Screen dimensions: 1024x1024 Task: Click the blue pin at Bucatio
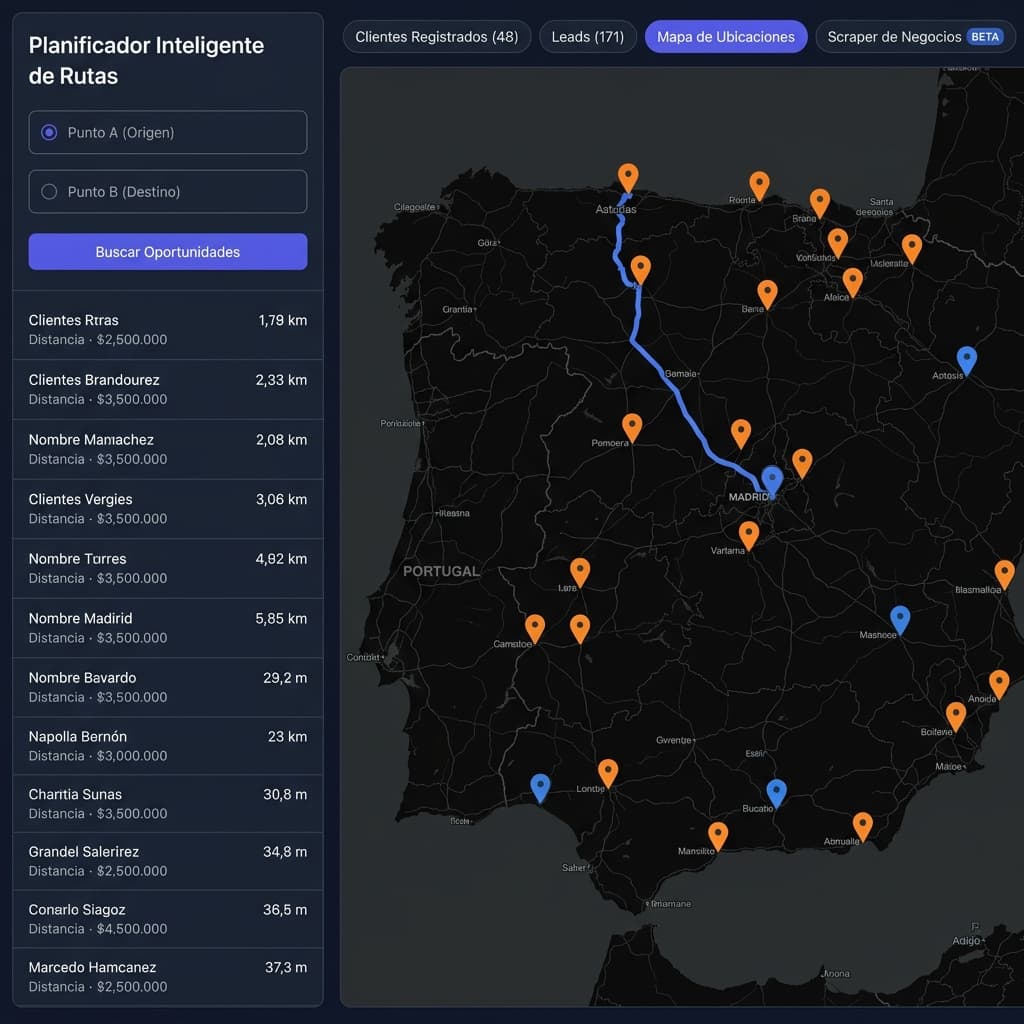point(776,794)
